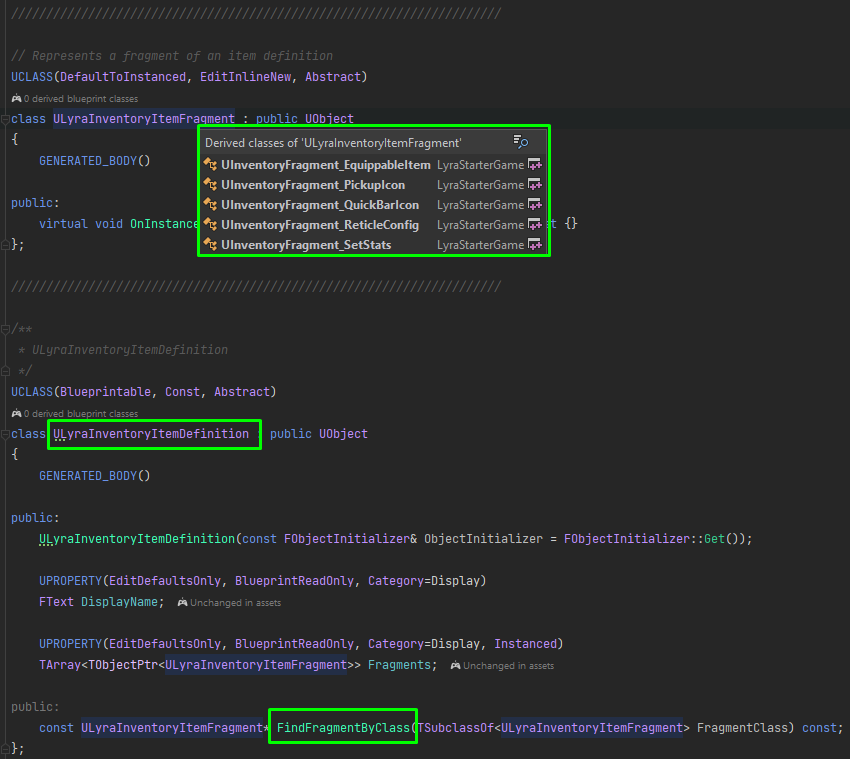This screenshot has height=759, width=850.
Task: Click the TSubclassOf type token
Action: pyautogui.click(x=455, y=728)
